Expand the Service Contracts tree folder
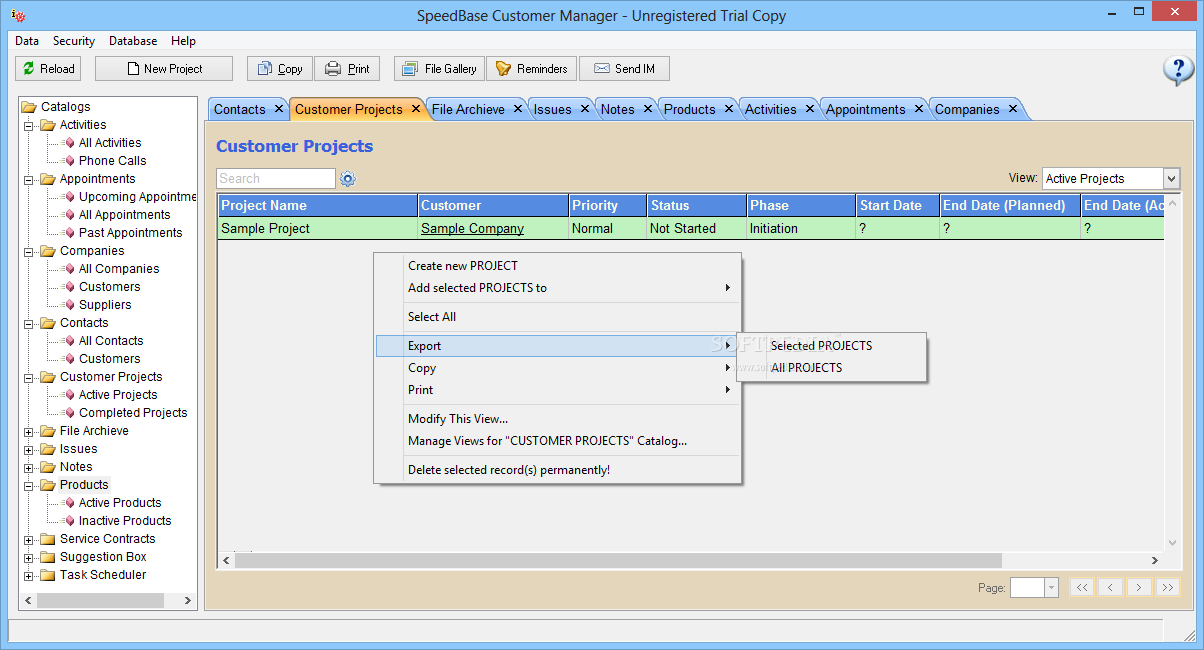 (x=28, y=539)
